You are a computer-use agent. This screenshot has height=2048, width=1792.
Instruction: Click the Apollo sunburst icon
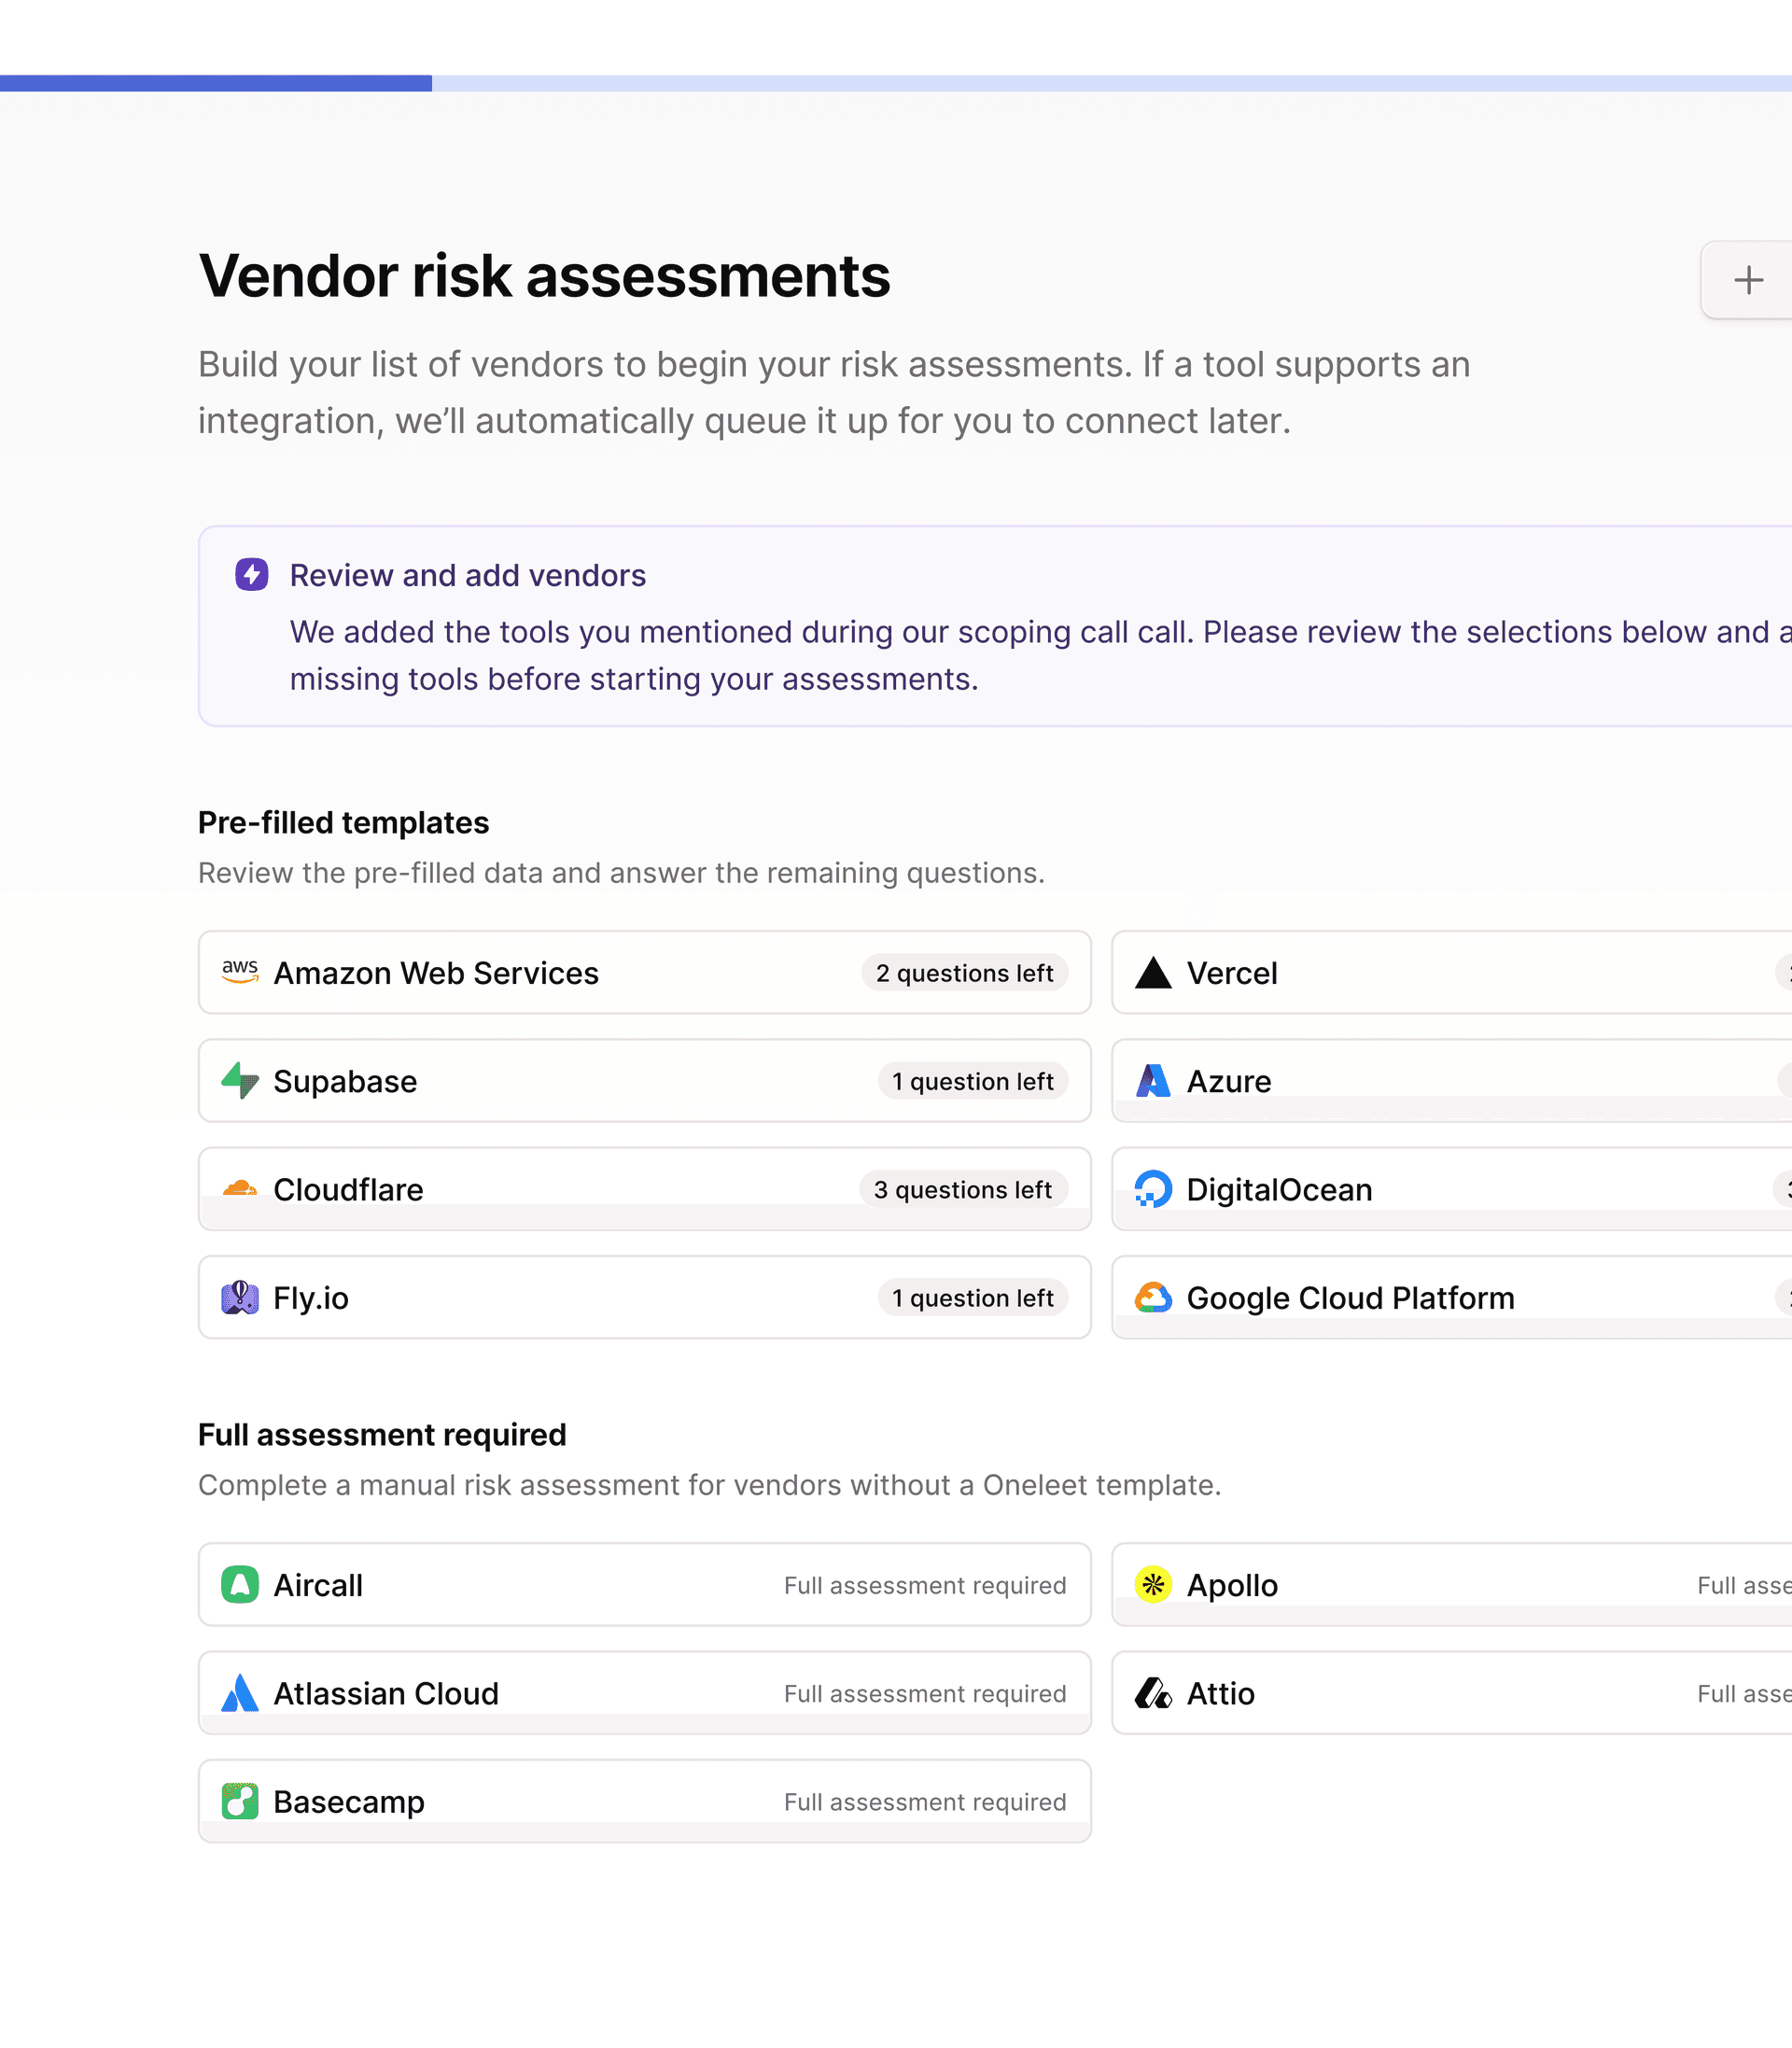(x=1153, y=1585)
